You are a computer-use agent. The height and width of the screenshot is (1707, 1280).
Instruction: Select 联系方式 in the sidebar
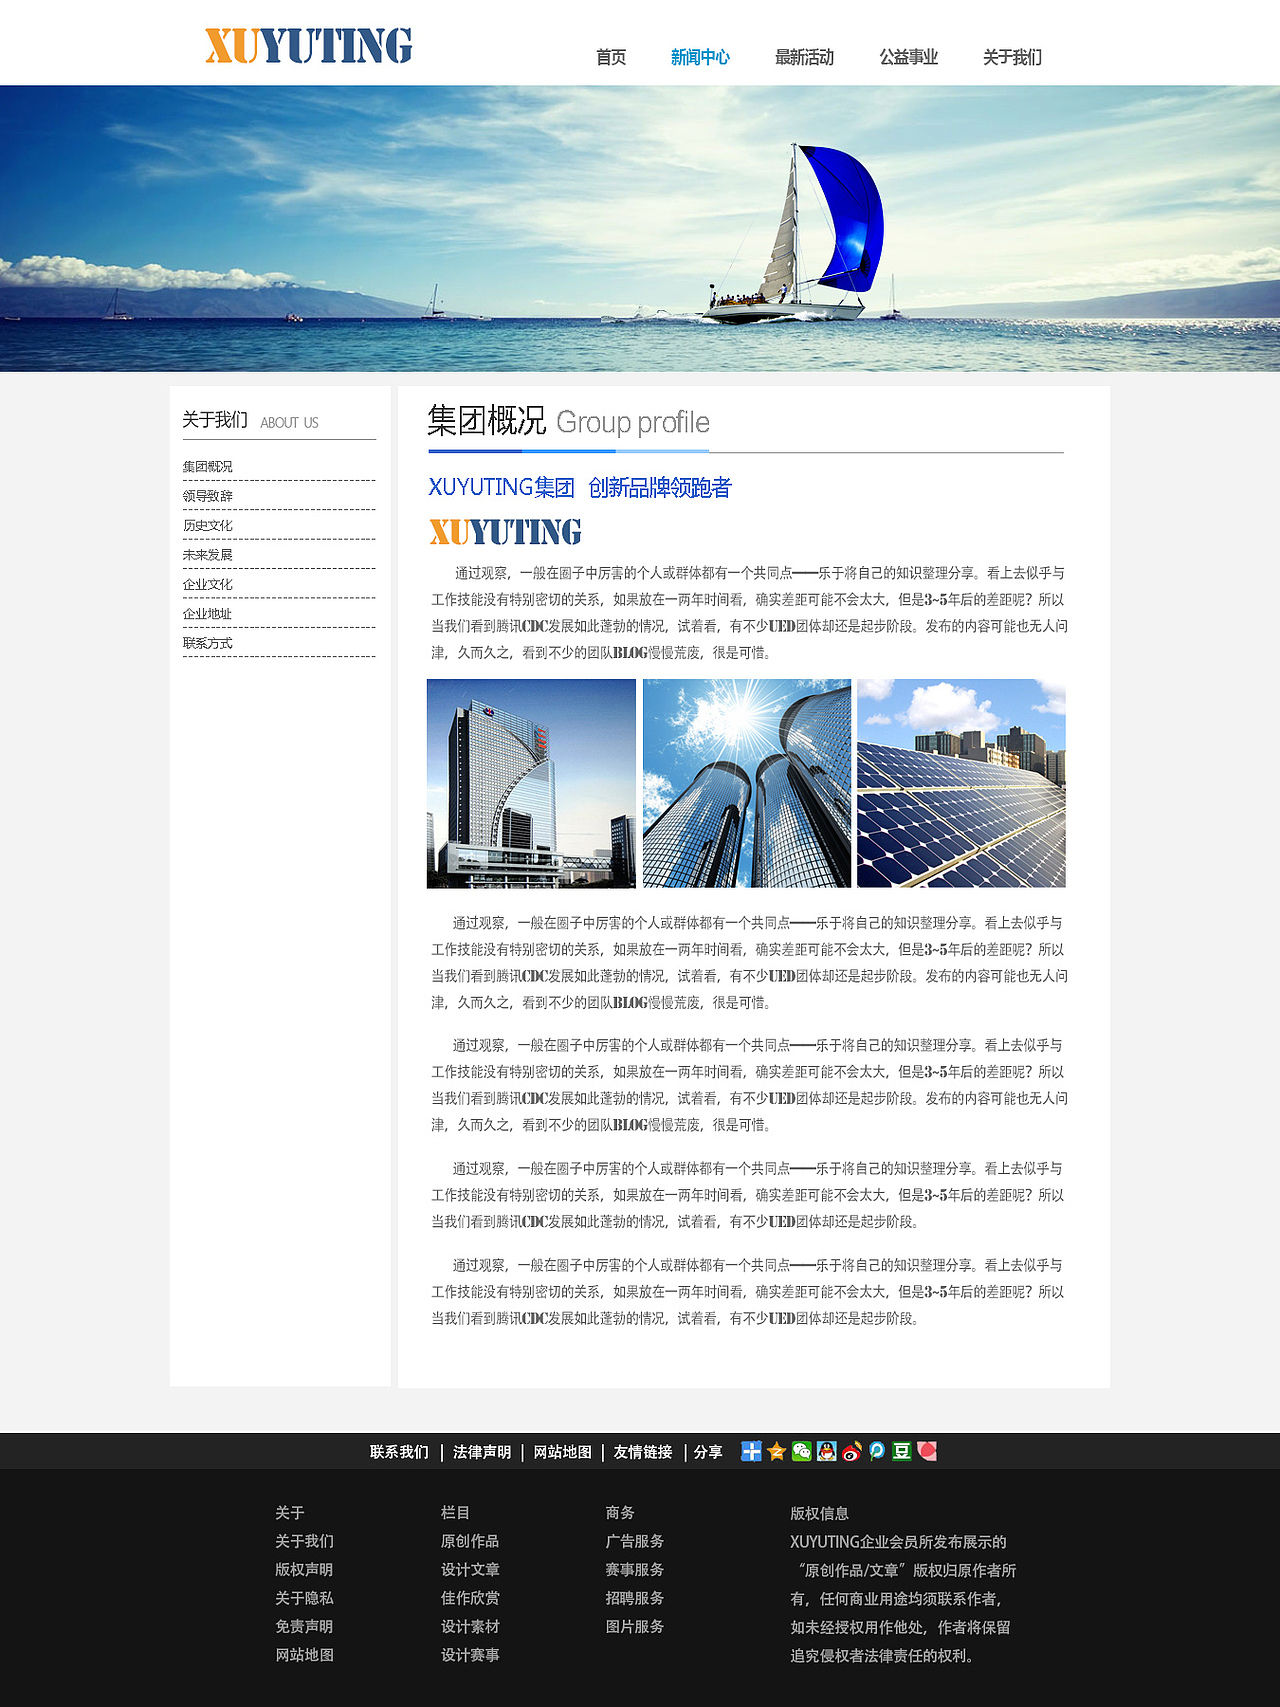pos(207,643)
